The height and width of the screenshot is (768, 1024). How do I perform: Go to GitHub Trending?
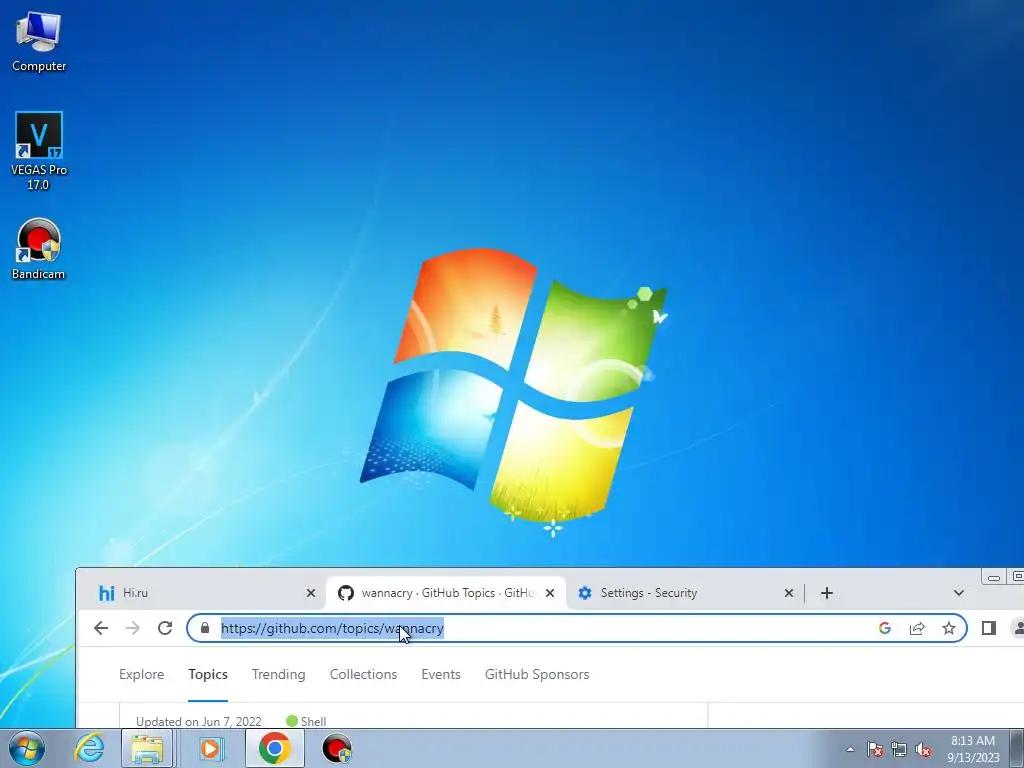(x=279, y=675)
